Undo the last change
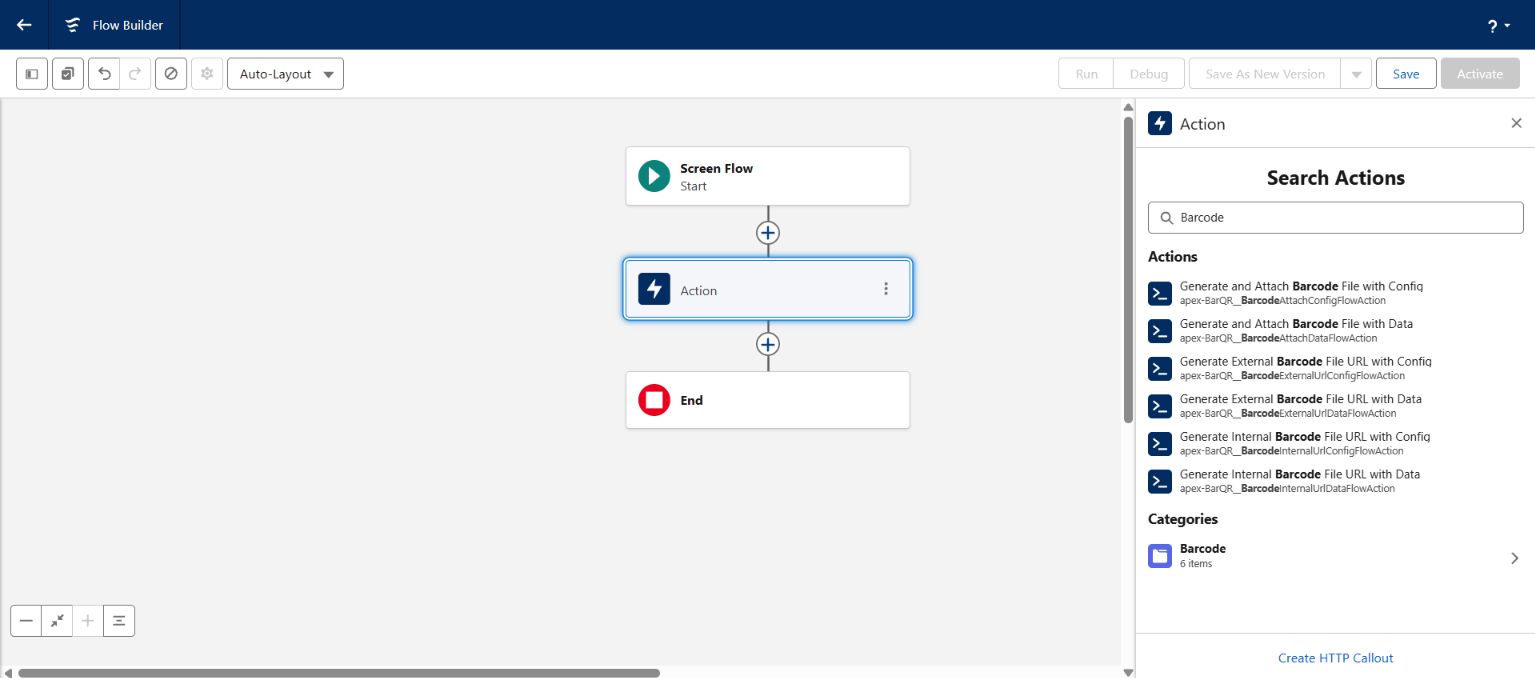 click(x=104, y=74)
